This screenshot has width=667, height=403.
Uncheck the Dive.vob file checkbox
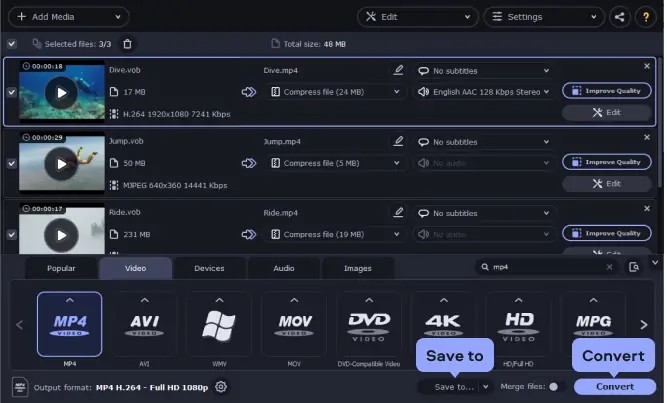click(x=11, y=92)
